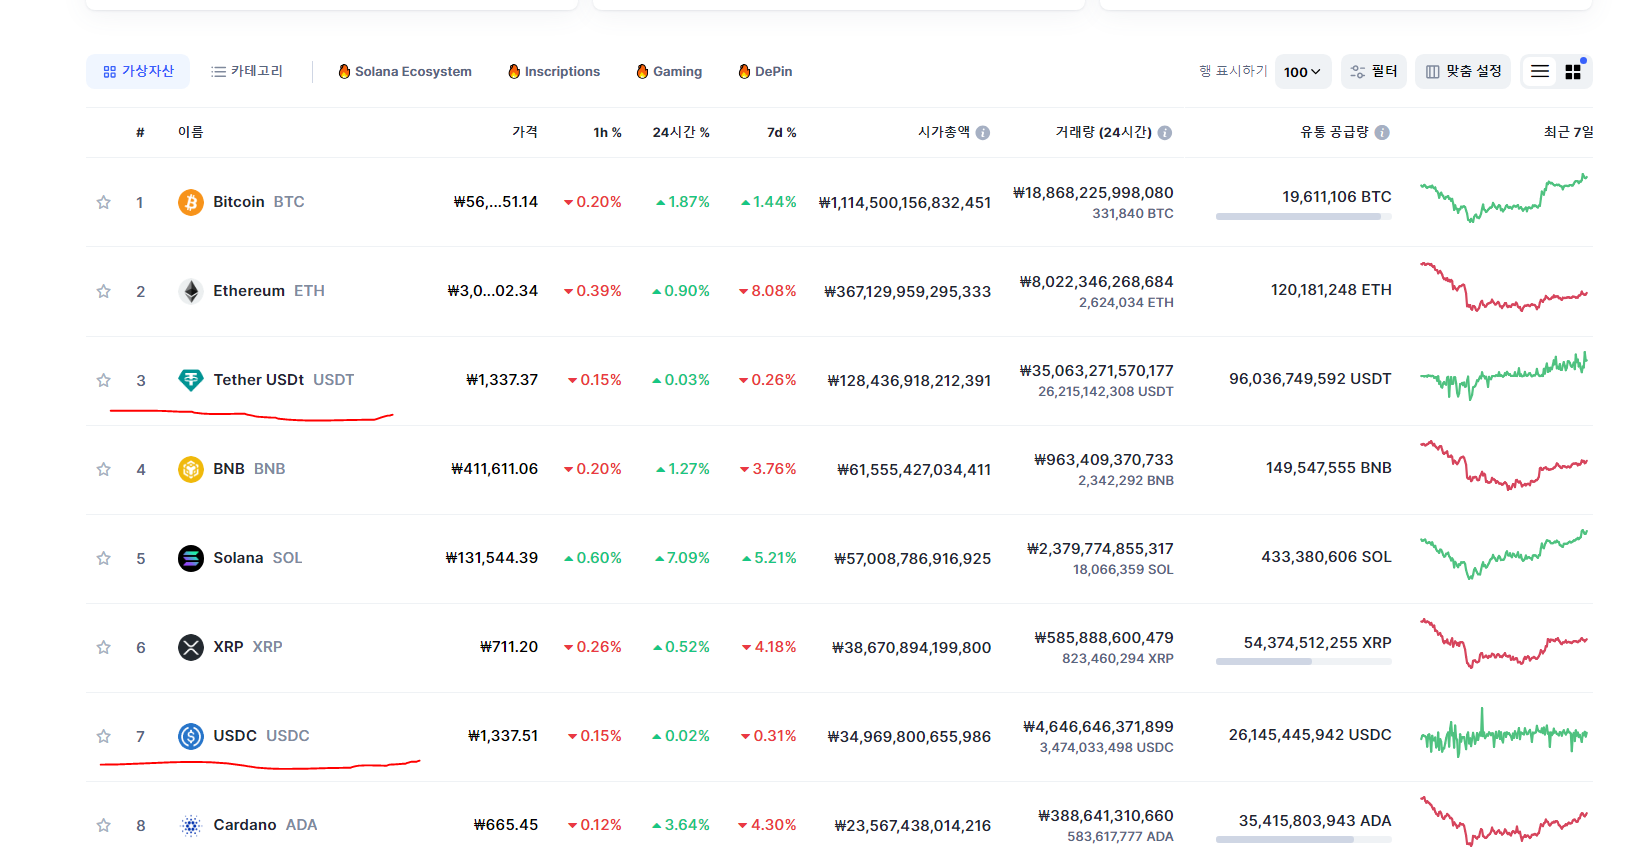Open the DePin category
The width and height of the screenshot is (1652, 860).
pyautogui.click(x=765, y=71)
